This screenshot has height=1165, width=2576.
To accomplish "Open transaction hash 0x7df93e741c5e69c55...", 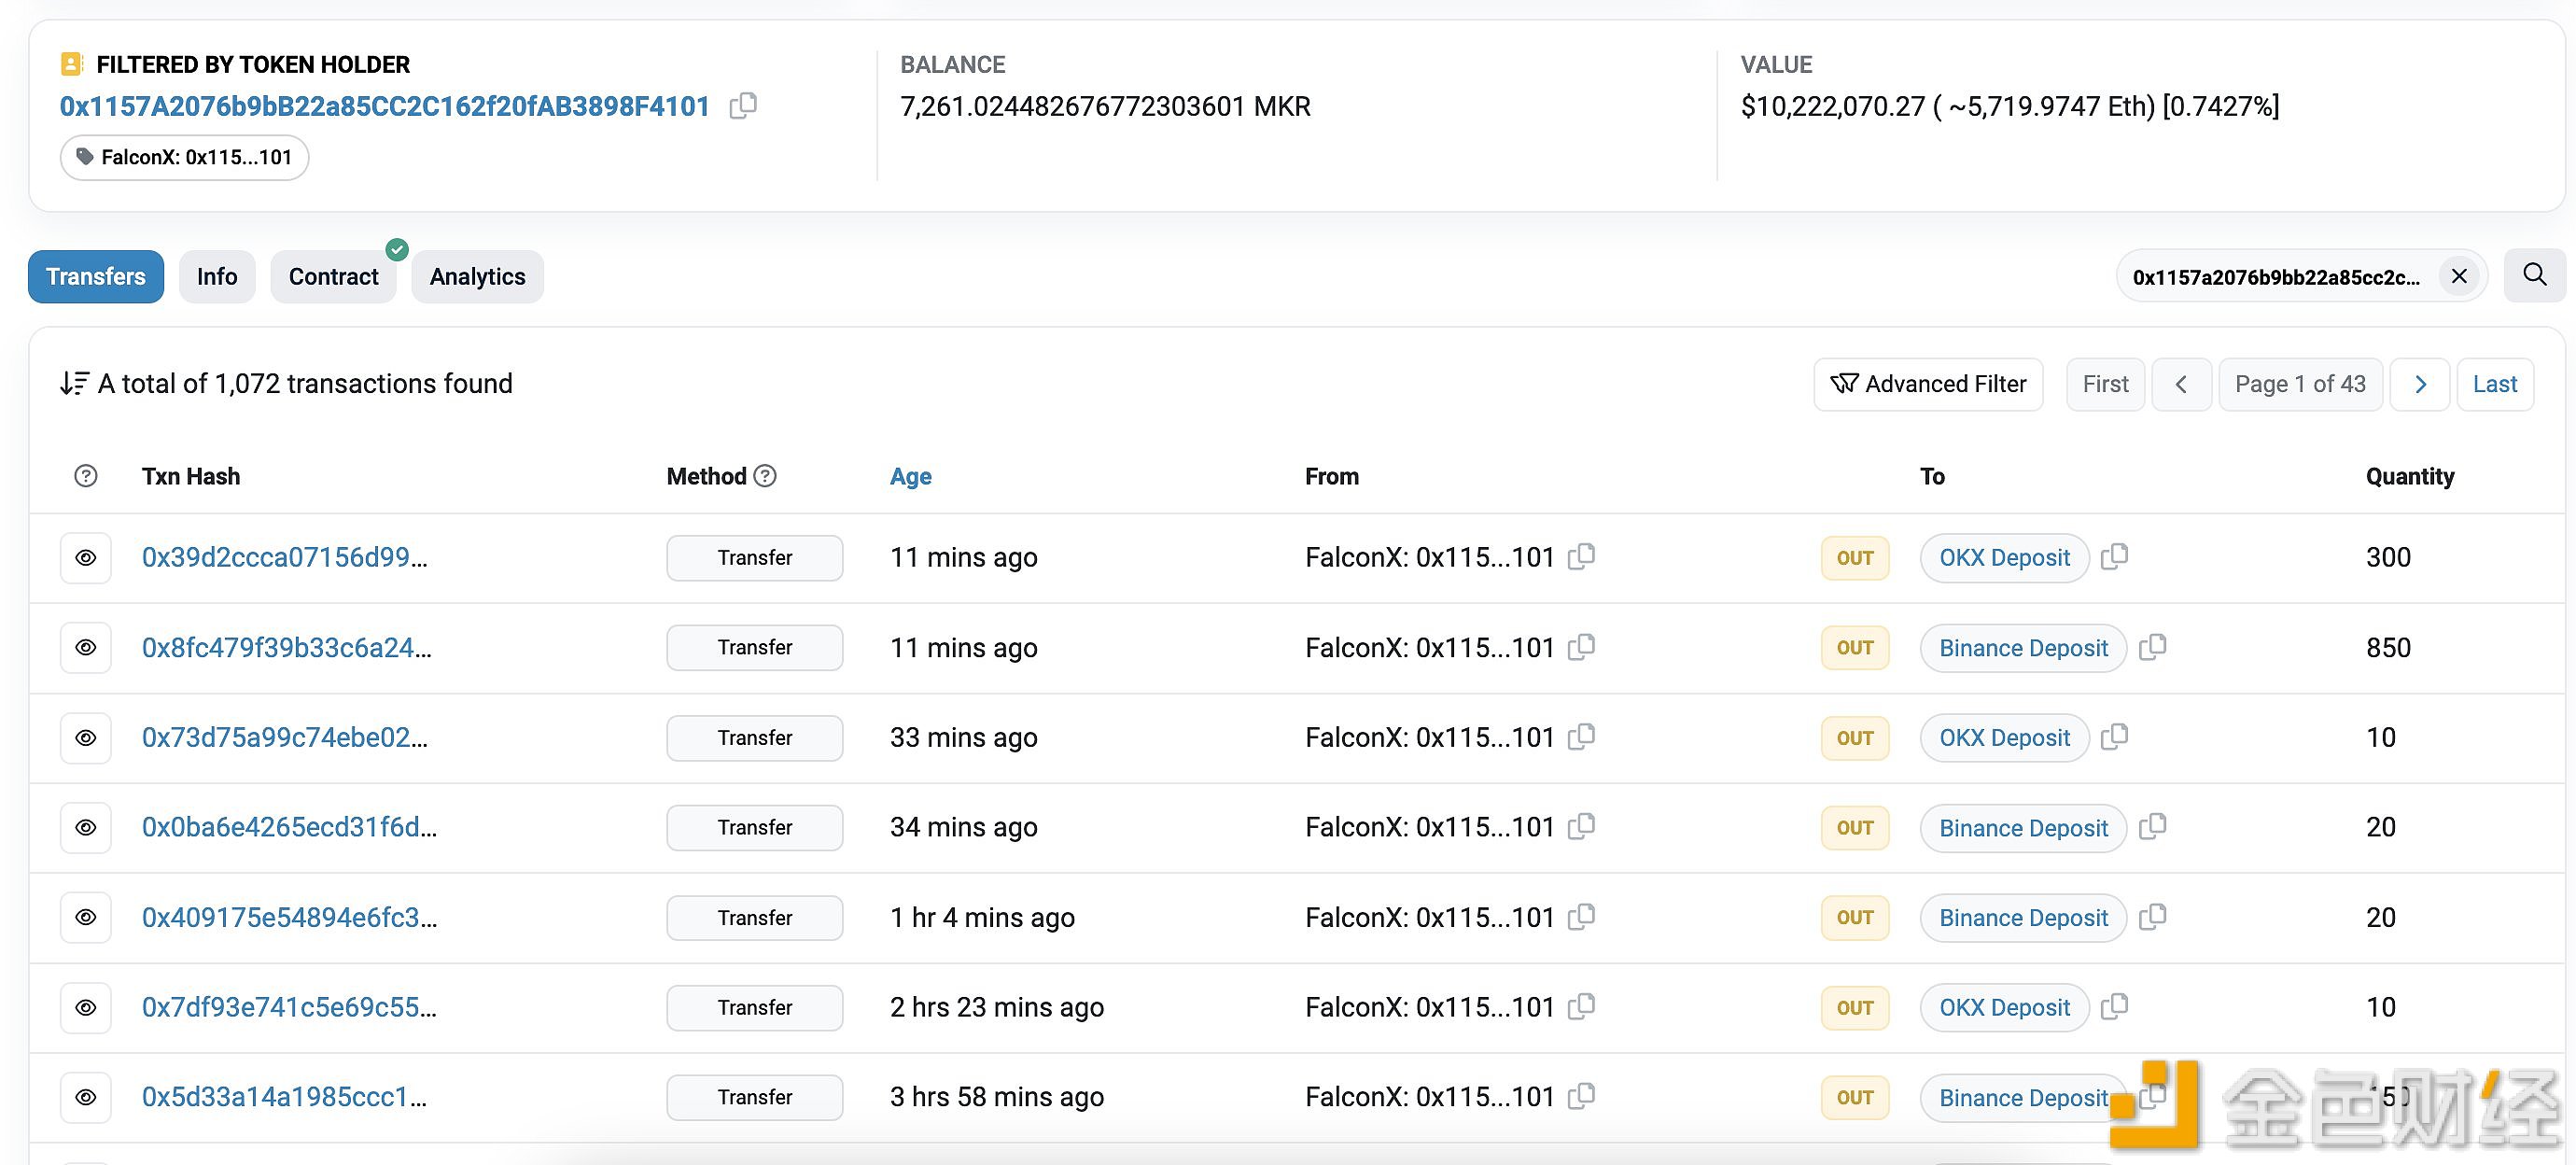I will pyautogui.click(x=289, y=1007).
